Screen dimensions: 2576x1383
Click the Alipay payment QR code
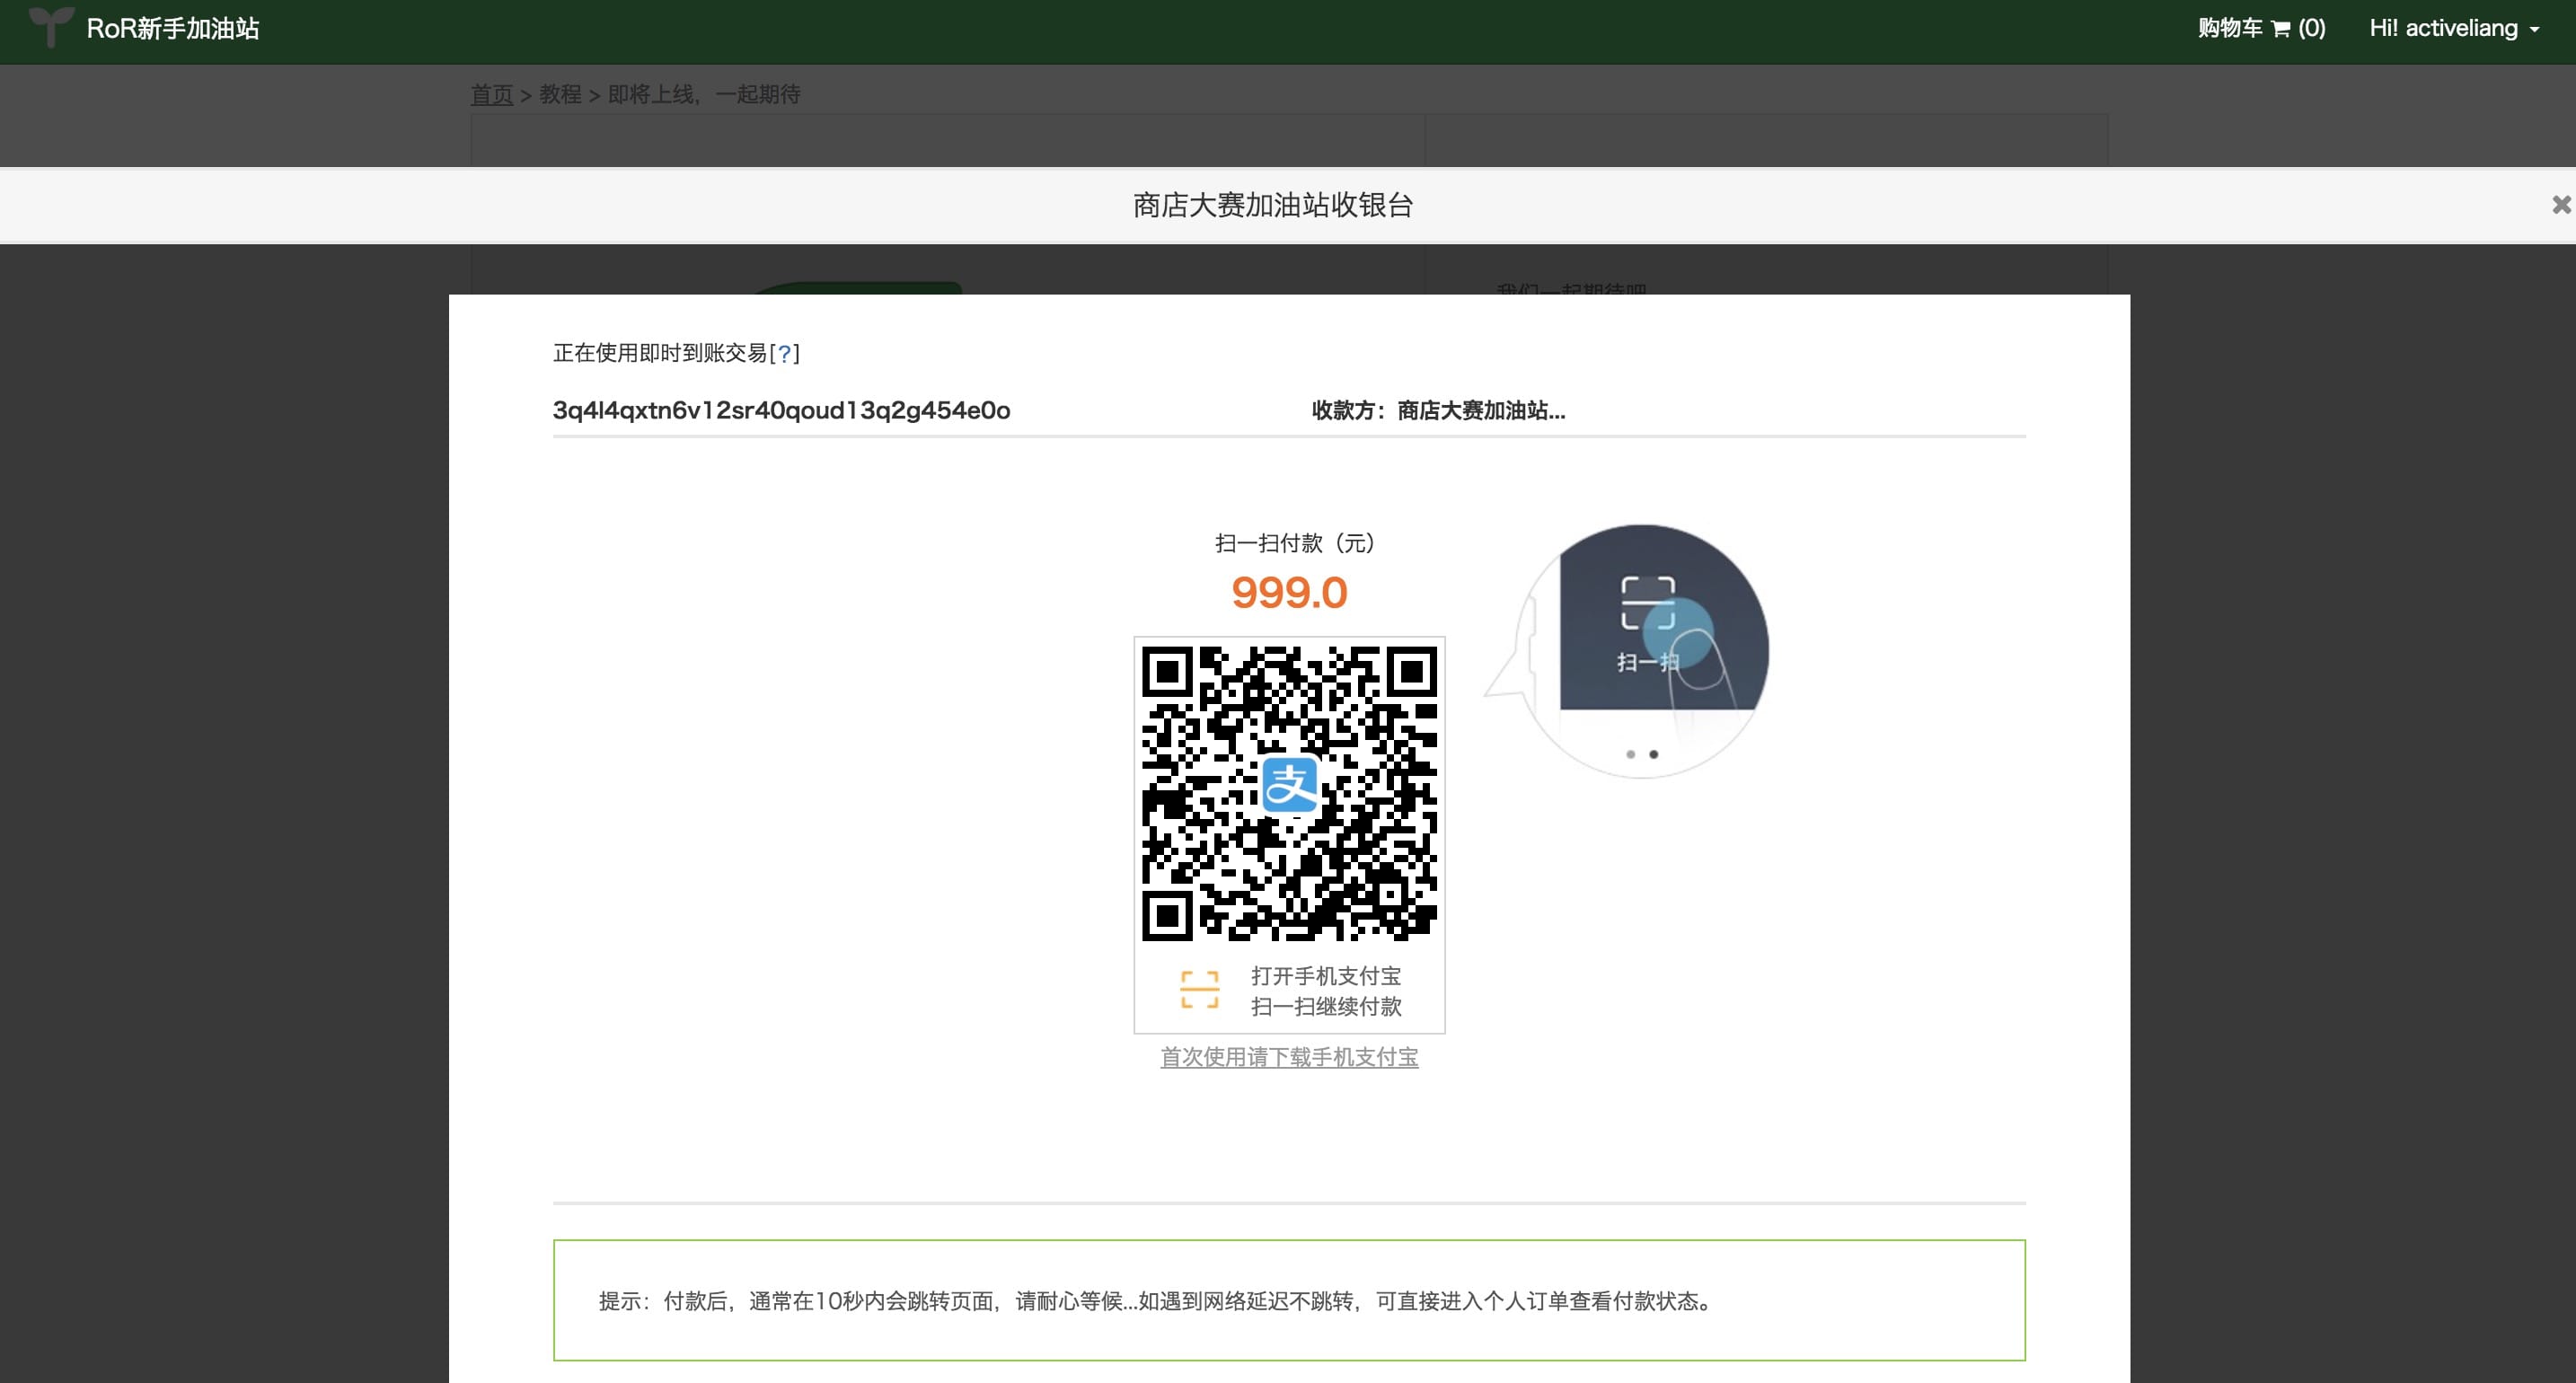[x=1289, y=793]
